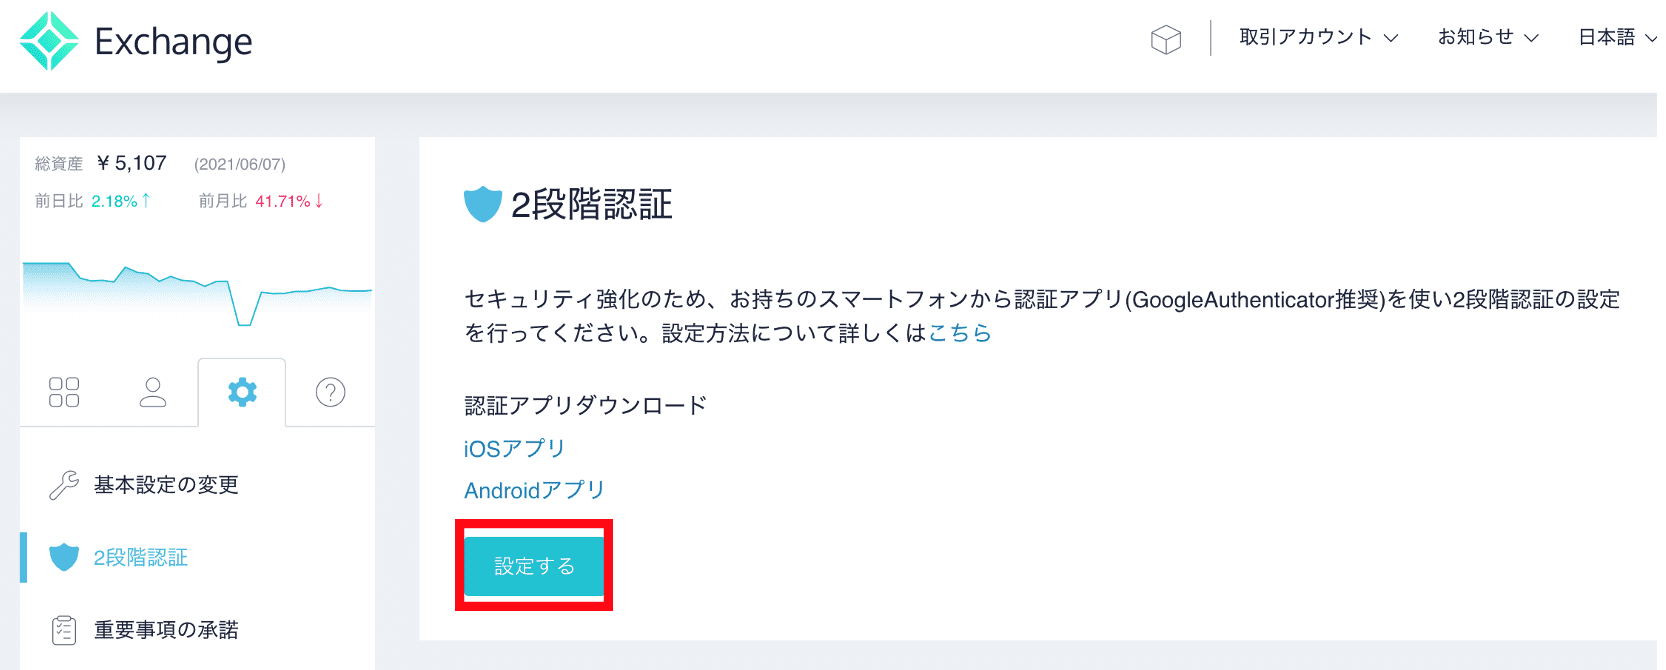This screenshot has height=670, width=1666.
Task: Select the shield icon beside 2段階認証
Action: pos(62,557)
